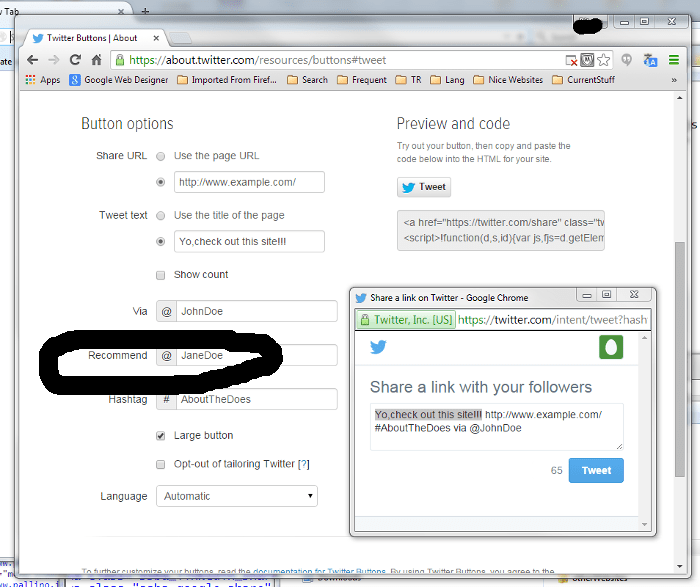
Task: Click the Twitter bird logo in the share popup
Action: pyautogui.click(x=378, y=347)
